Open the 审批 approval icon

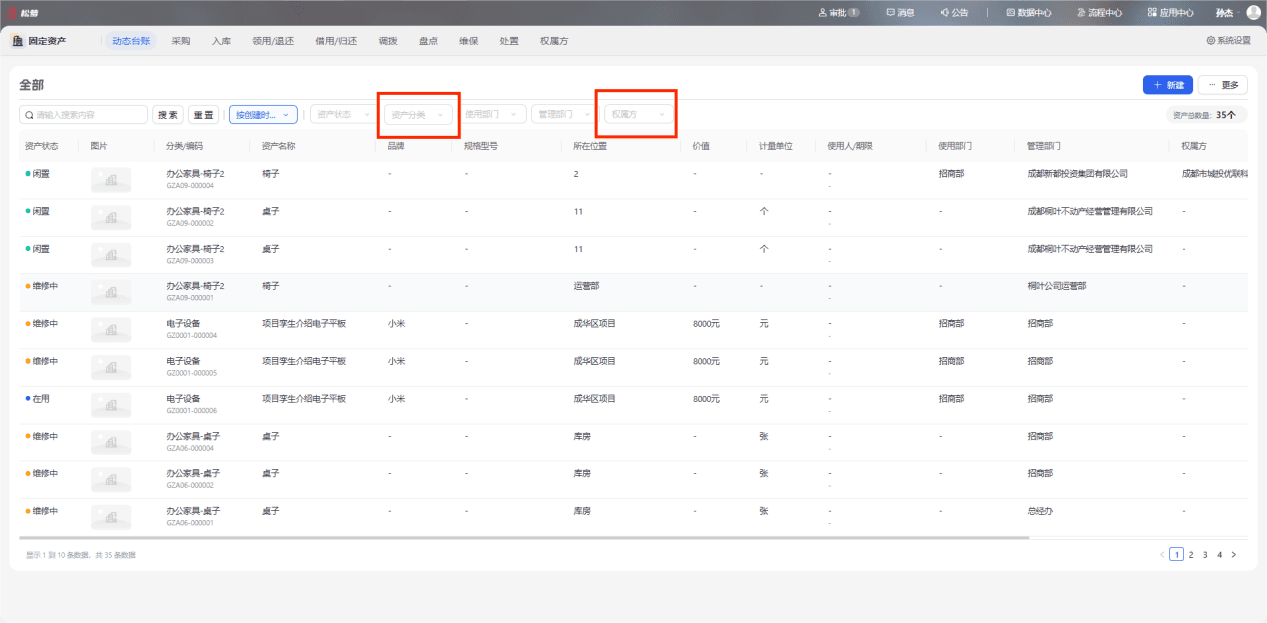[x=823, y=13]
